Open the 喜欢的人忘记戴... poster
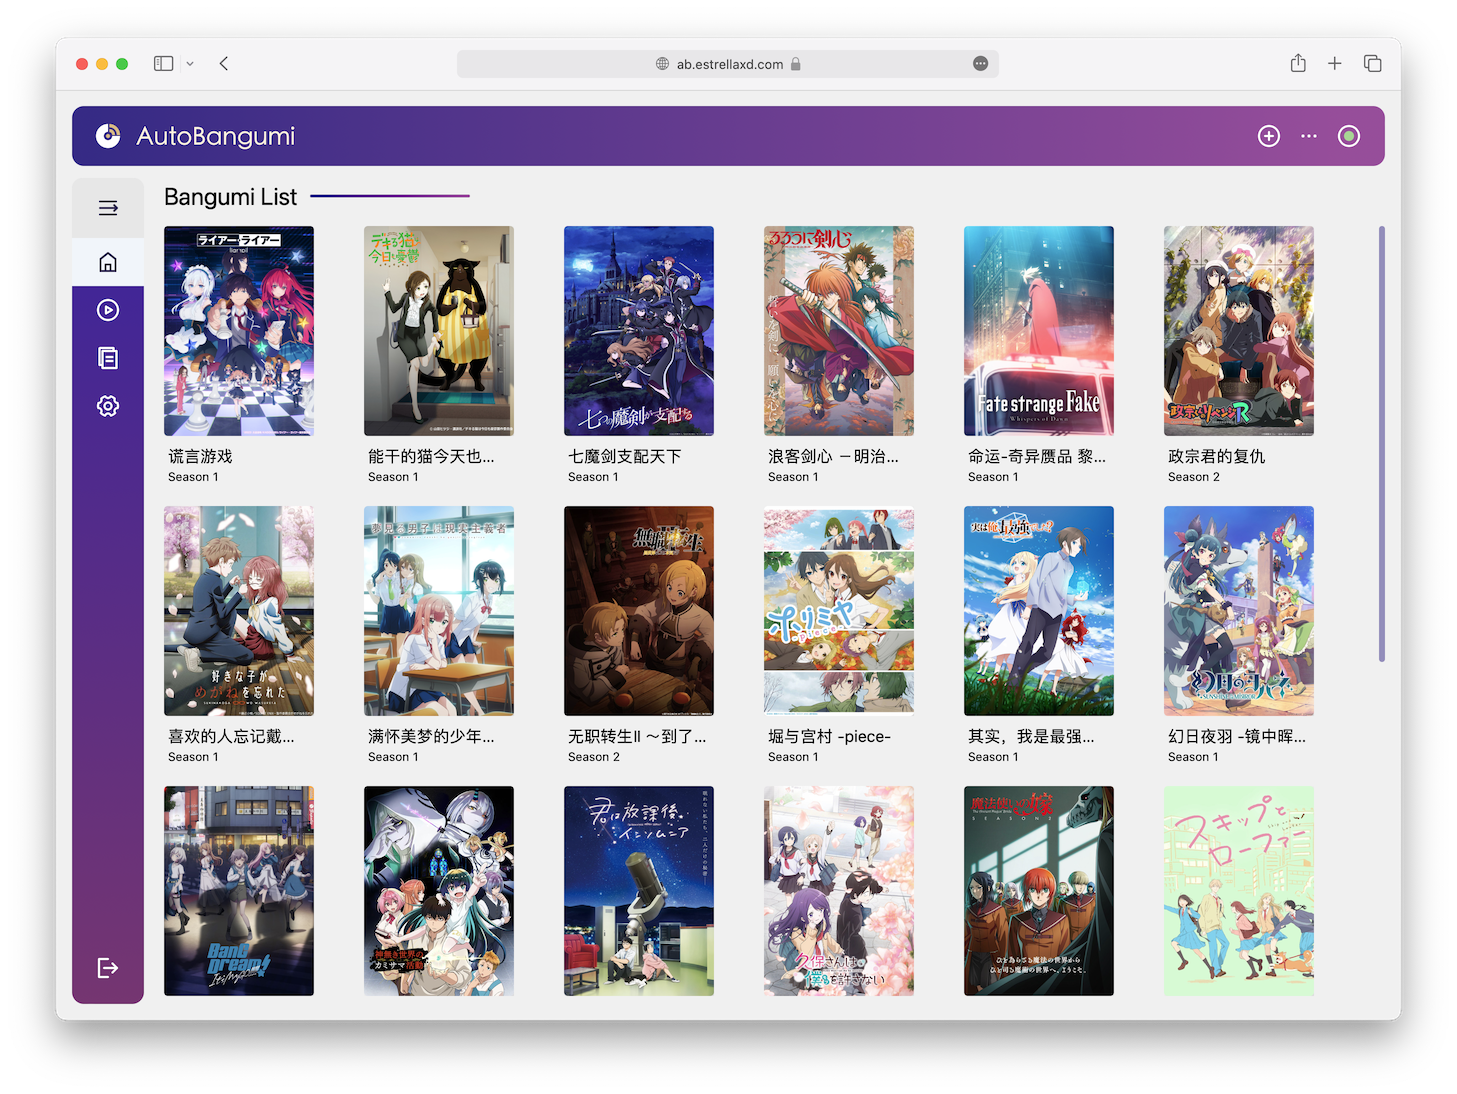1457x1094 pixels. [x=239, y=611]
